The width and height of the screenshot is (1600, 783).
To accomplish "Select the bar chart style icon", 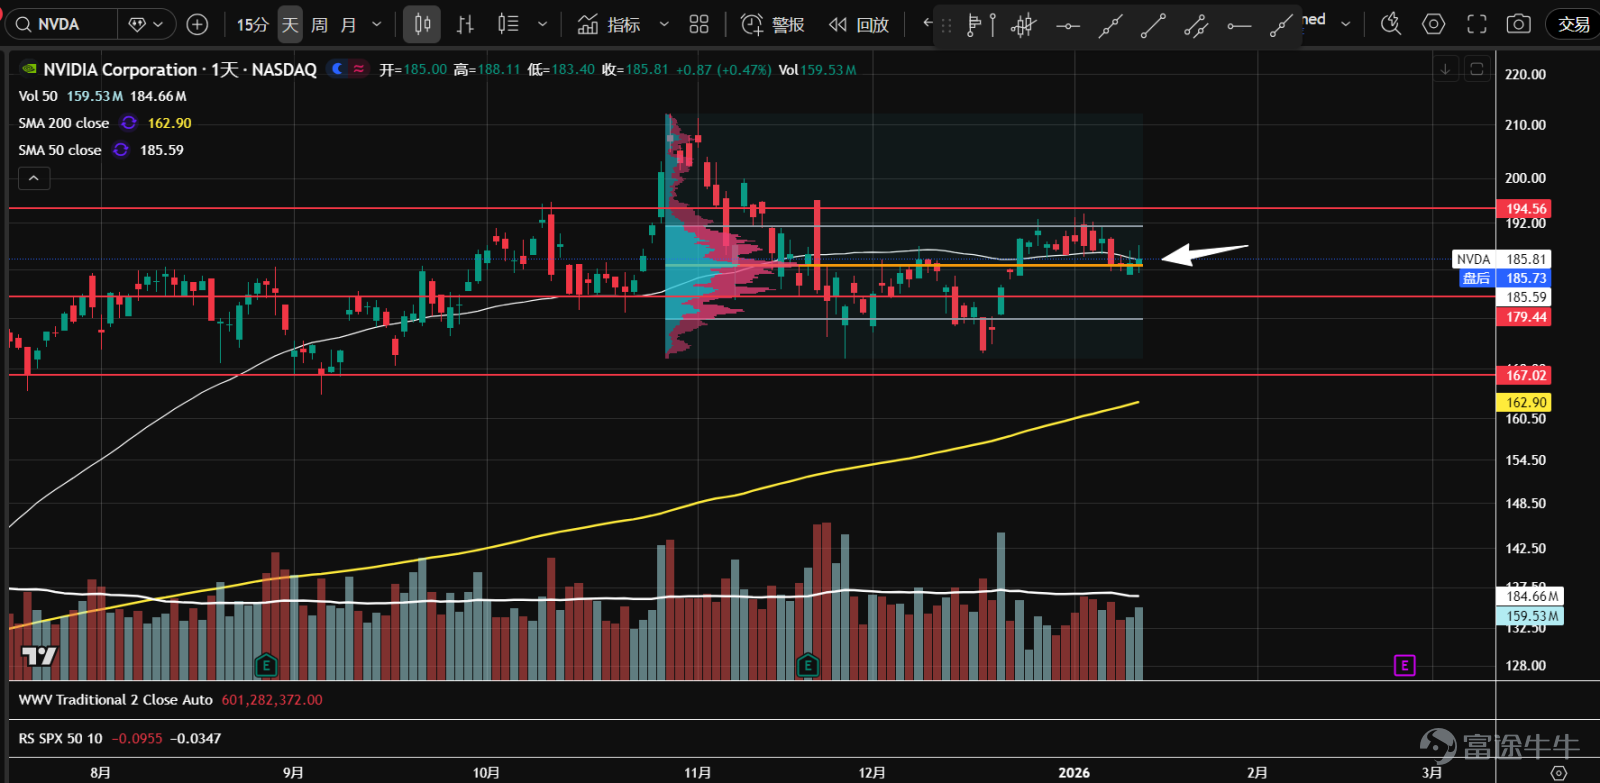I will pyautogui.click(x=465, y=24).
